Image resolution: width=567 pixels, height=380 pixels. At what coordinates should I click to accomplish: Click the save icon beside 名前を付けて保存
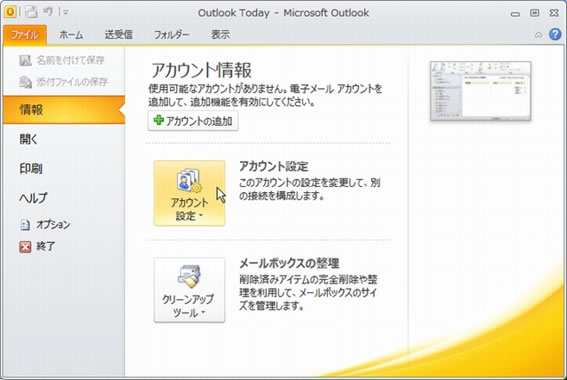[x=25, y=60]
